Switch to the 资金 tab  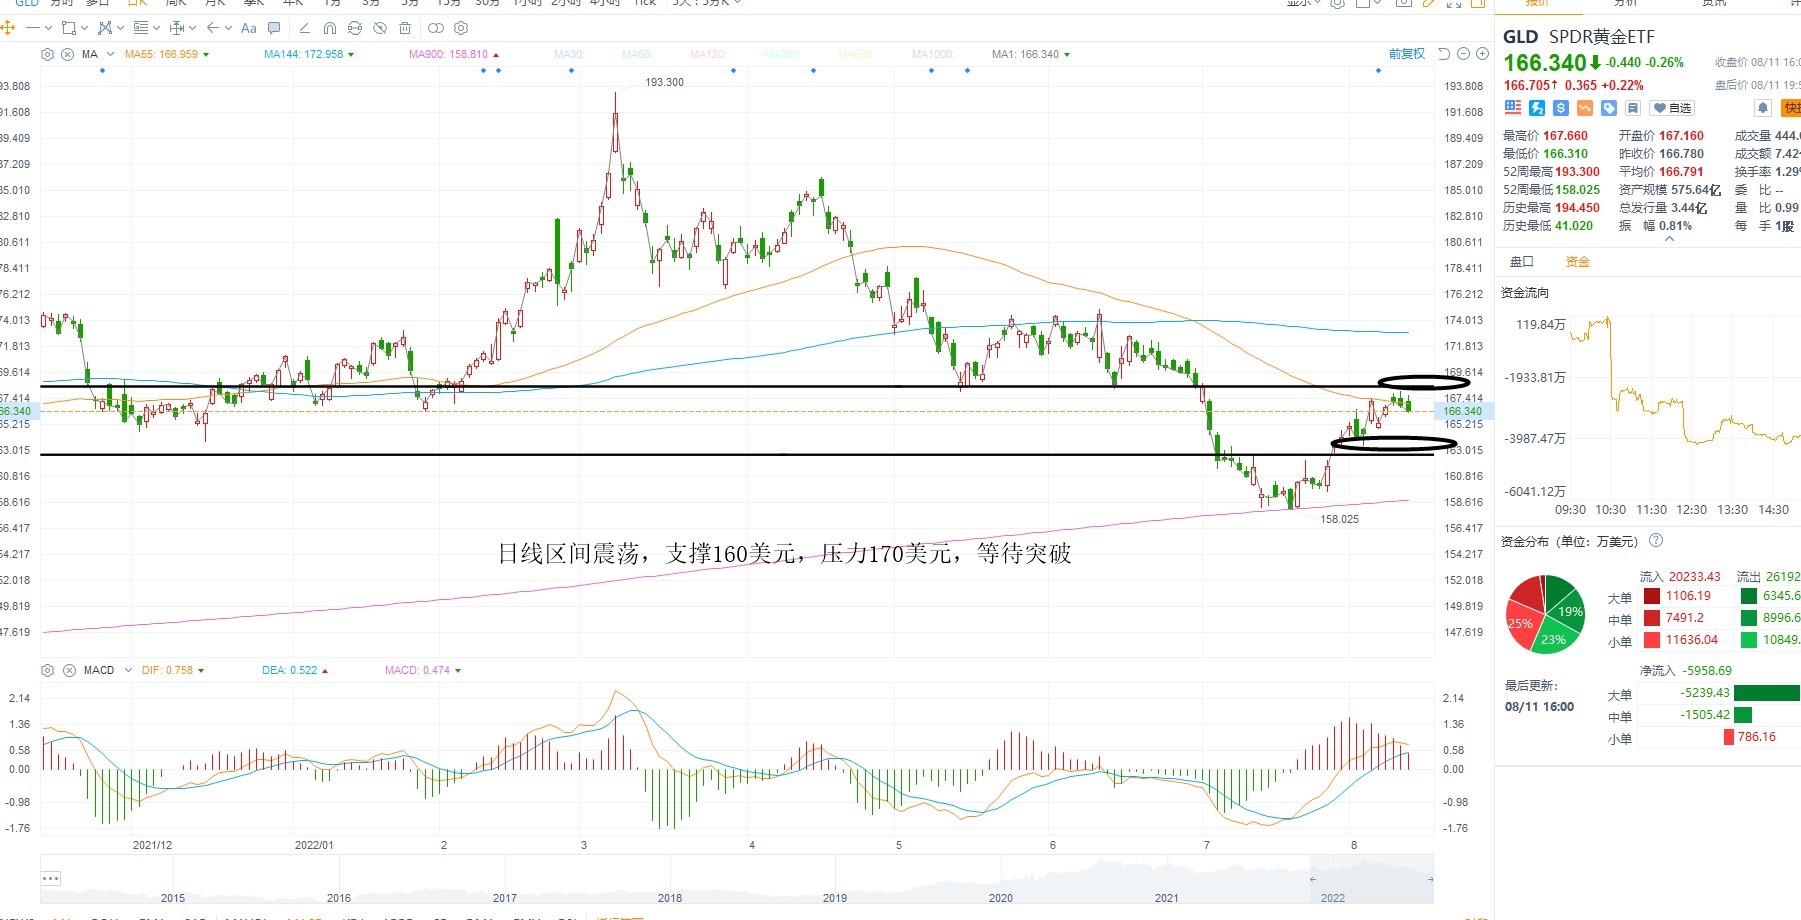pos(1577,262)
